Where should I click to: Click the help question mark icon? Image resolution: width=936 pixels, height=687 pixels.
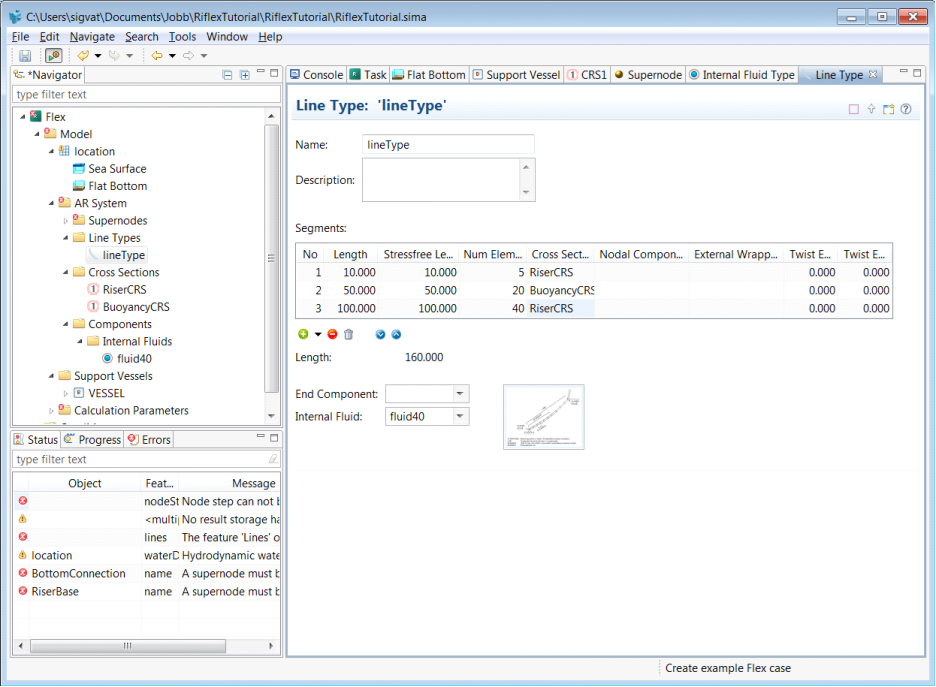[906, 109]
